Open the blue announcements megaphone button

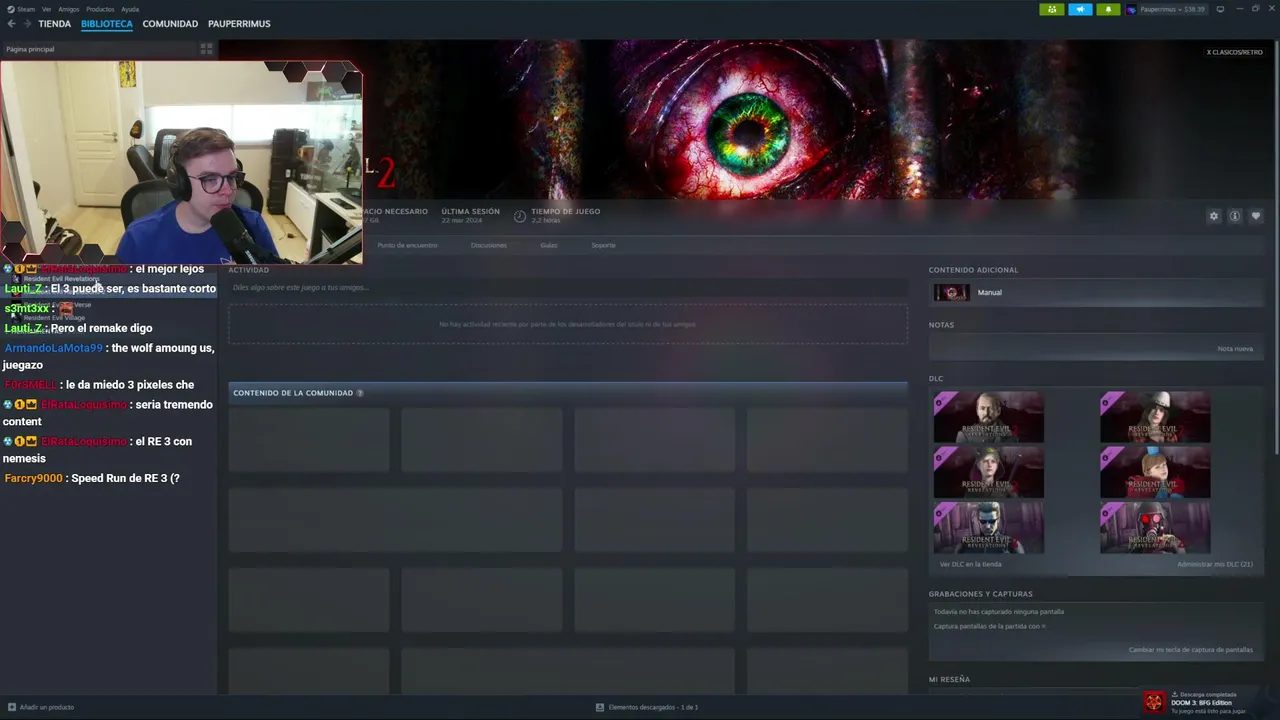[x=1080, y=9]
